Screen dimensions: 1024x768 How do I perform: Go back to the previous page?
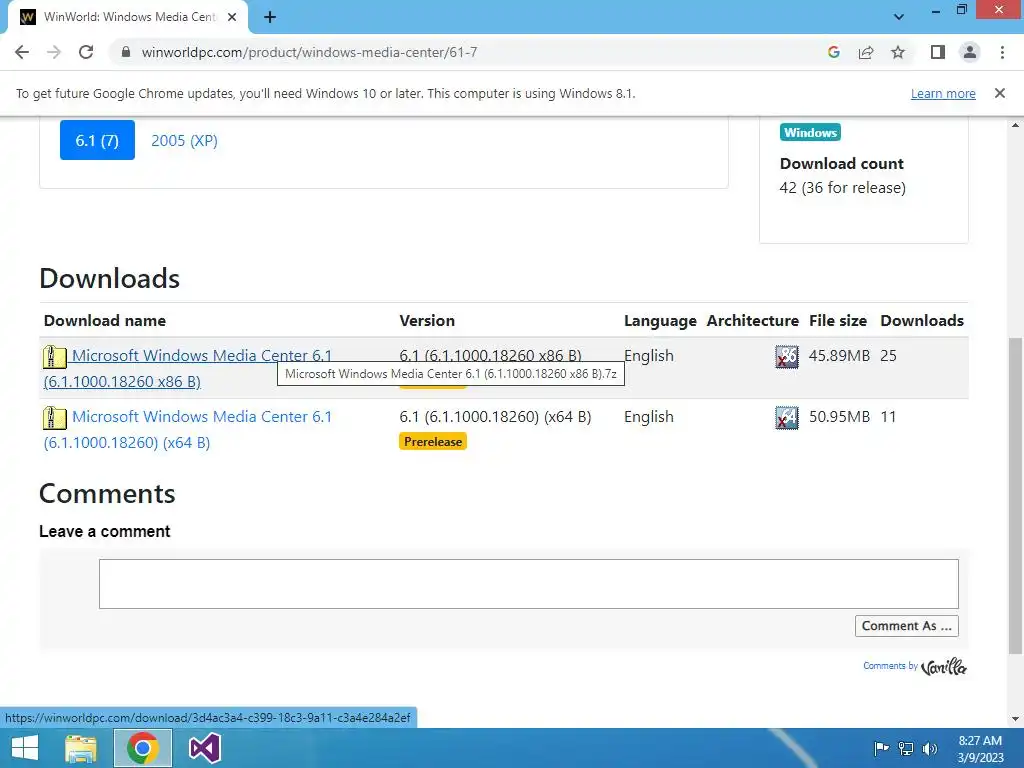point(22,52)
